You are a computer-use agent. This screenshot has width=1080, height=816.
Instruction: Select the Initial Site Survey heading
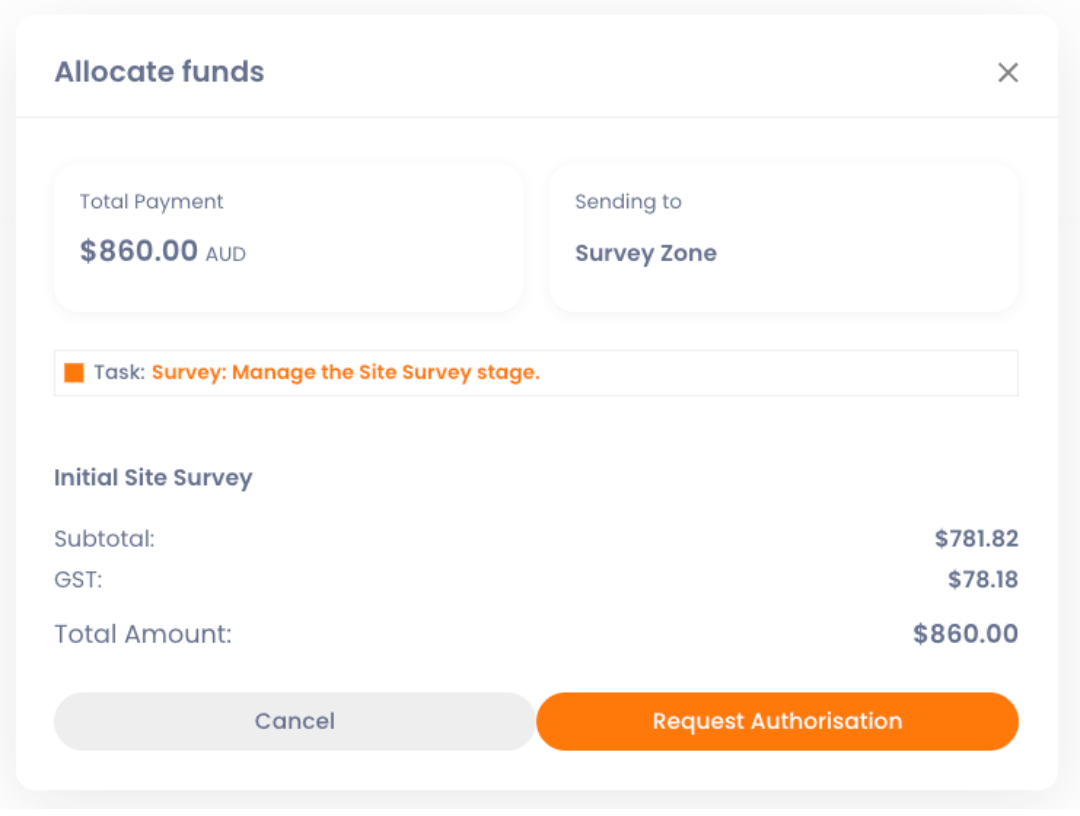coord(153,478)
